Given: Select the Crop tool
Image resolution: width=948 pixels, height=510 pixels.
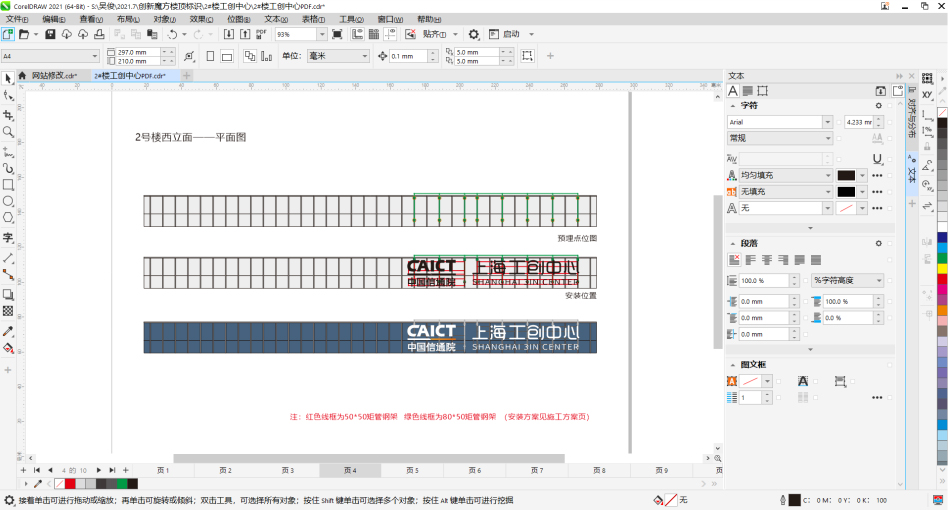Looking at the screenshot, I should point(8,115).
